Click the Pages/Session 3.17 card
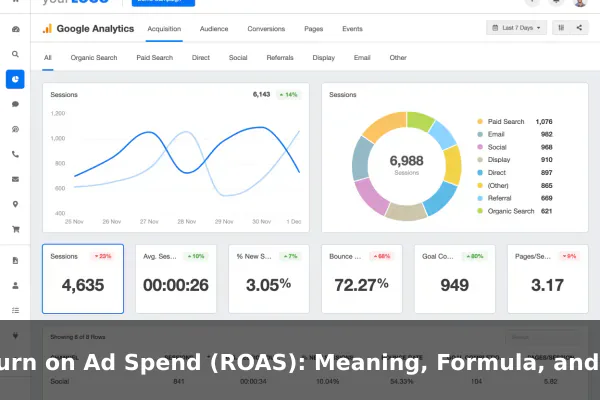 click(548, 279)
